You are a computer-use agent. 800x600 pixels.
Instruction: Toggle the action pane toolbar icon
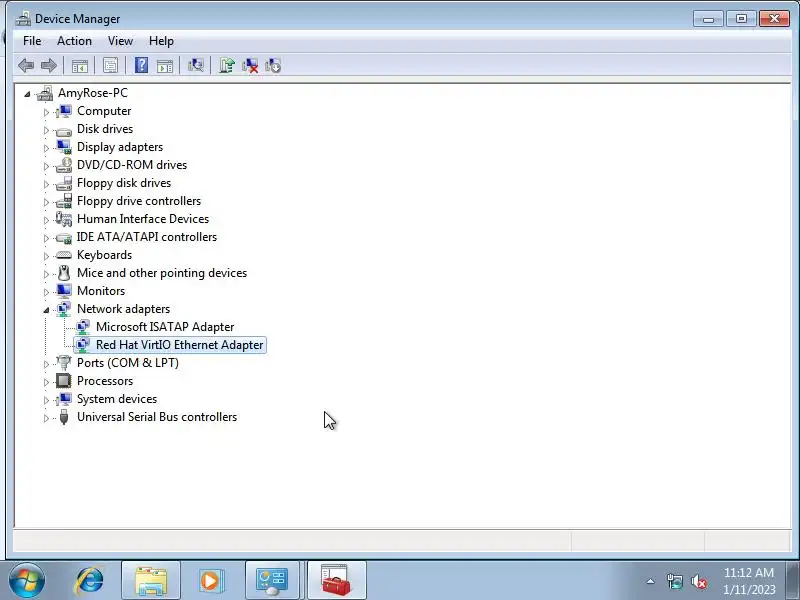coord(165,65)
